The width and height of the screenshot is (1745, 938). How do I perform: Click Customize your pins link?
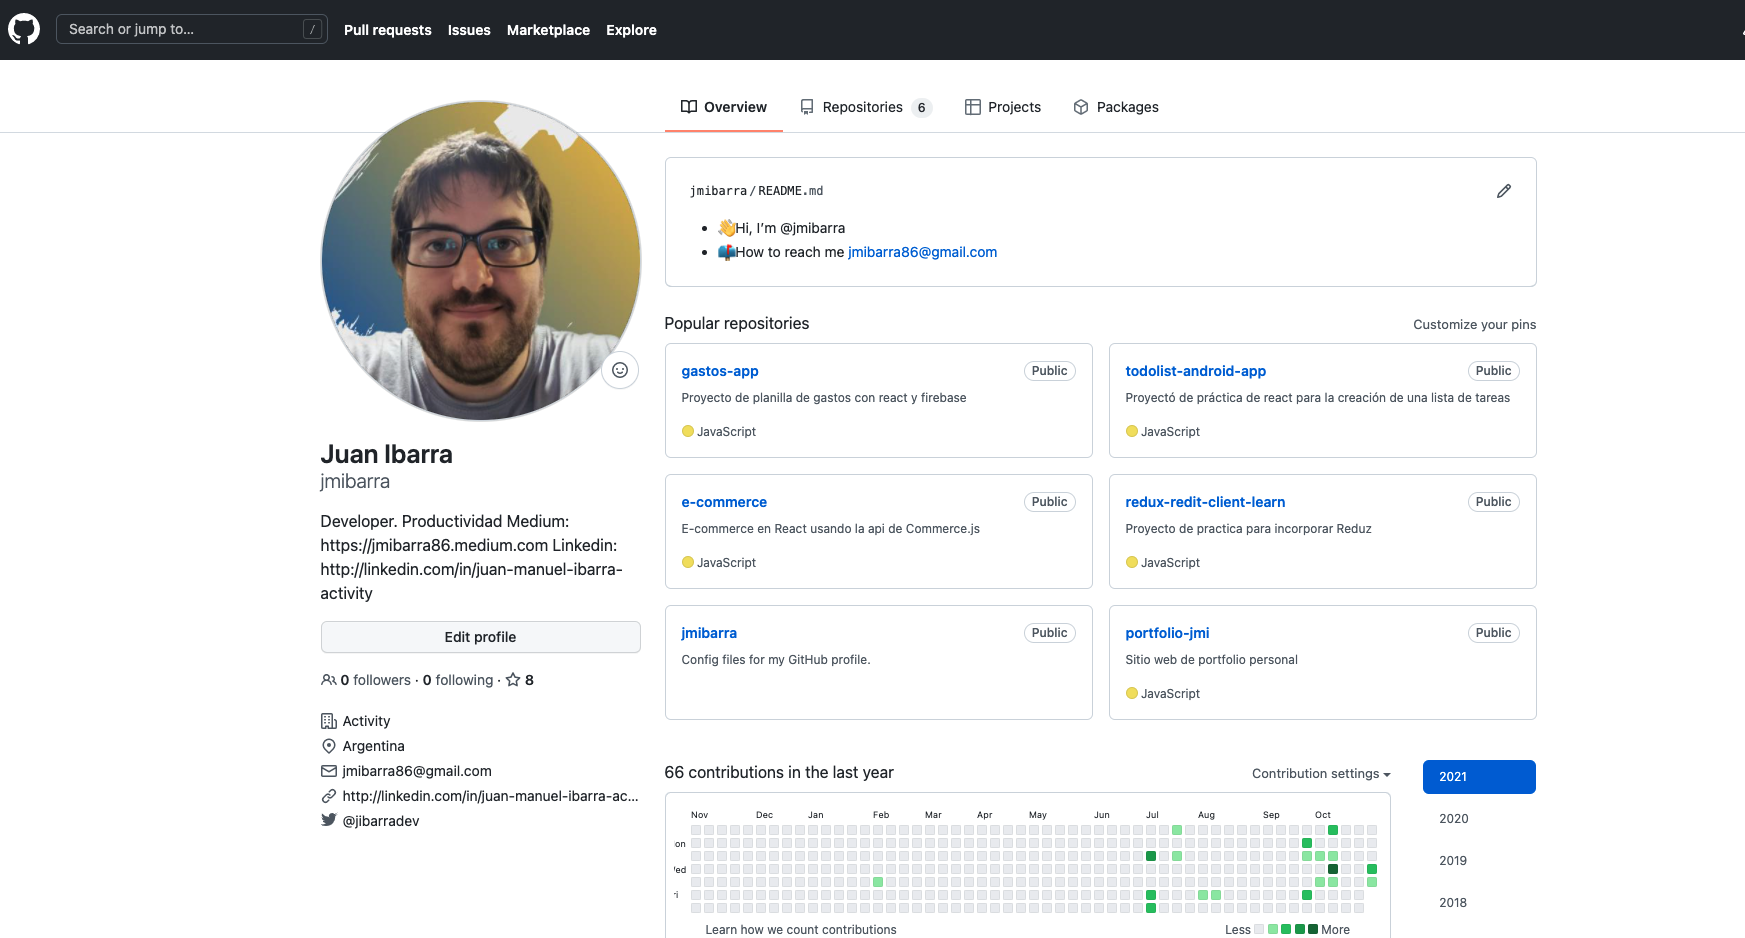click(1474, 324)
